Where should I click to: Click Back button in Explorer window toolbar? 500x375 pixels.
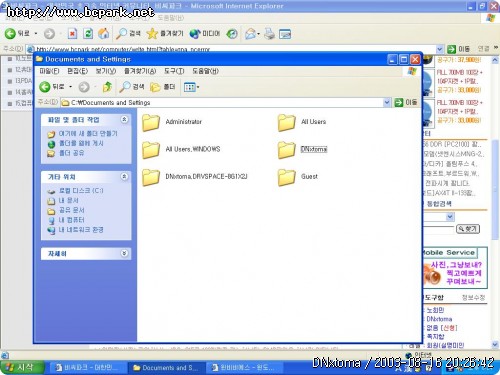pos(52,87)
